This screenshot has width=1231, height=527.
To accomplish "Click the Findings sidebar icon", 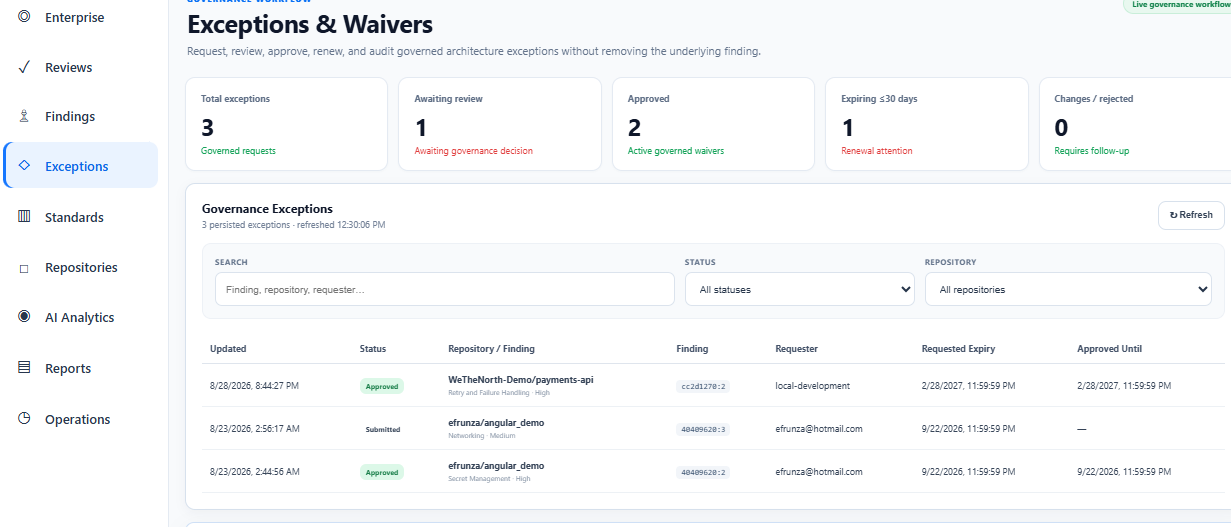I will pos(24,116).
